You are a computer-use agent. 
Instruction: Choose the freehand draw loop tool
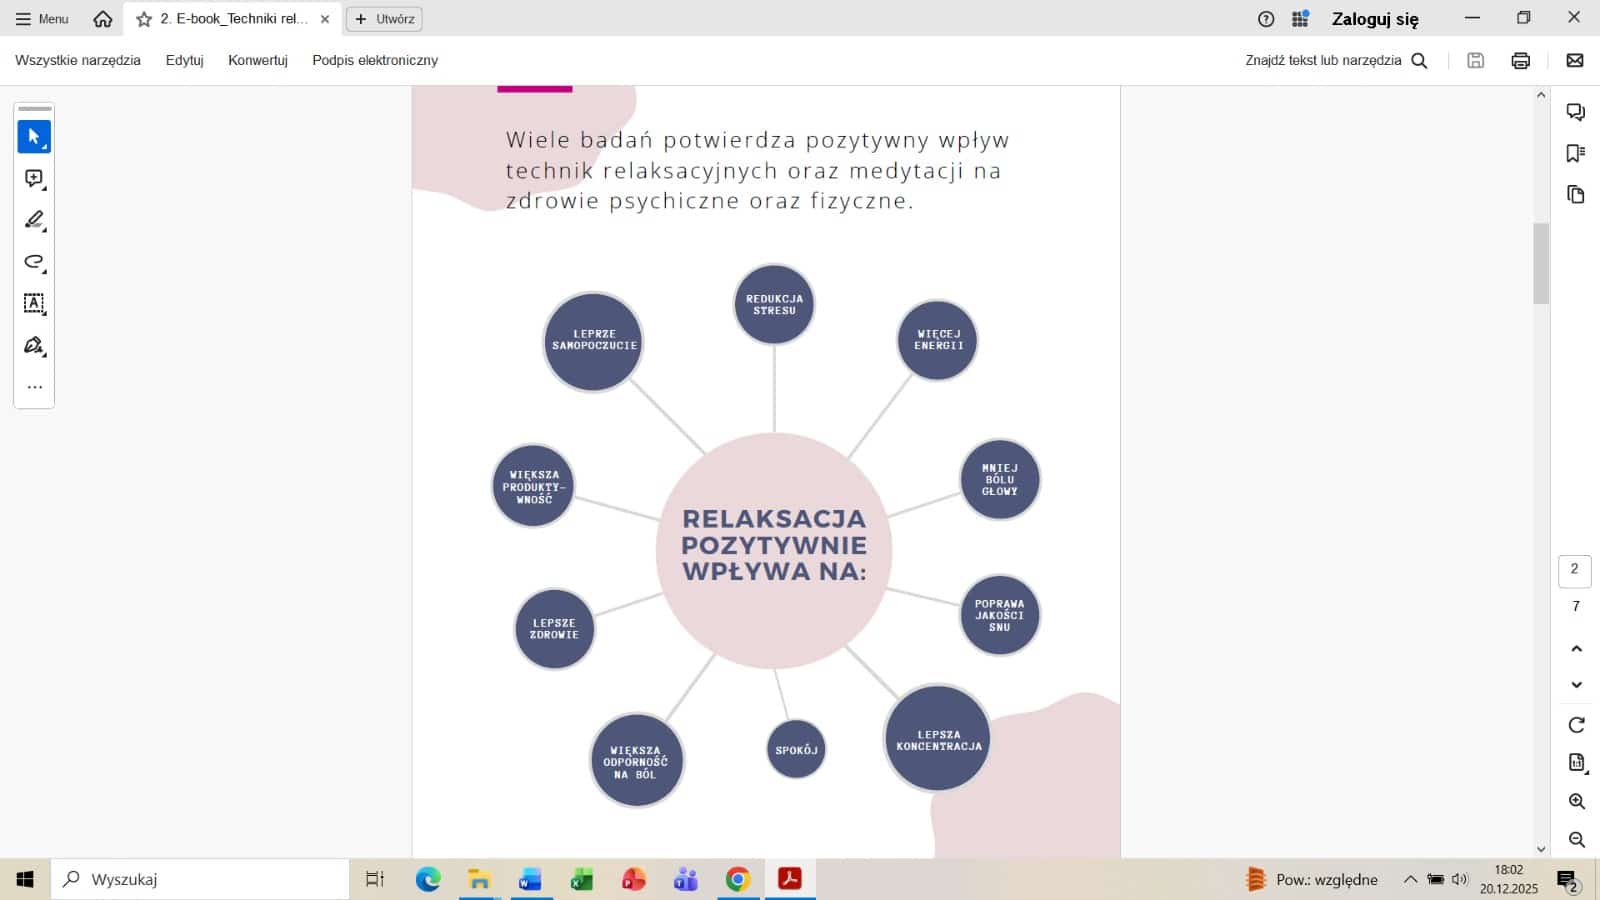34,262
